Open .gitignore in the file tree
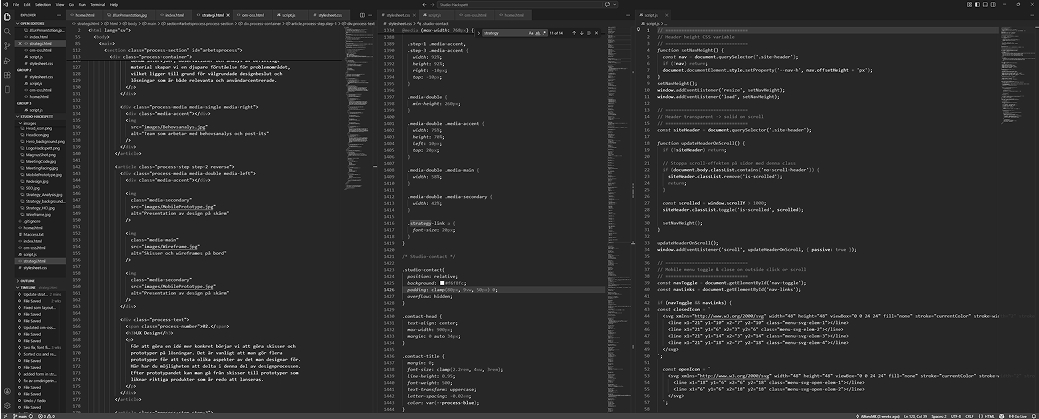The image size is (1039, 419). coord(28,221)
